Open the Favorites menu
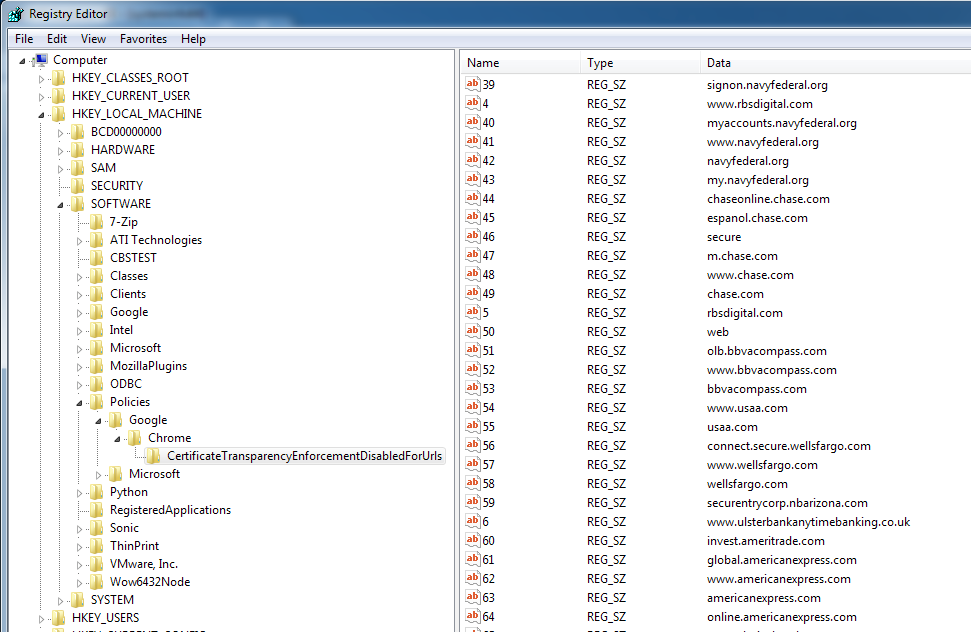 tap(143, 39)
